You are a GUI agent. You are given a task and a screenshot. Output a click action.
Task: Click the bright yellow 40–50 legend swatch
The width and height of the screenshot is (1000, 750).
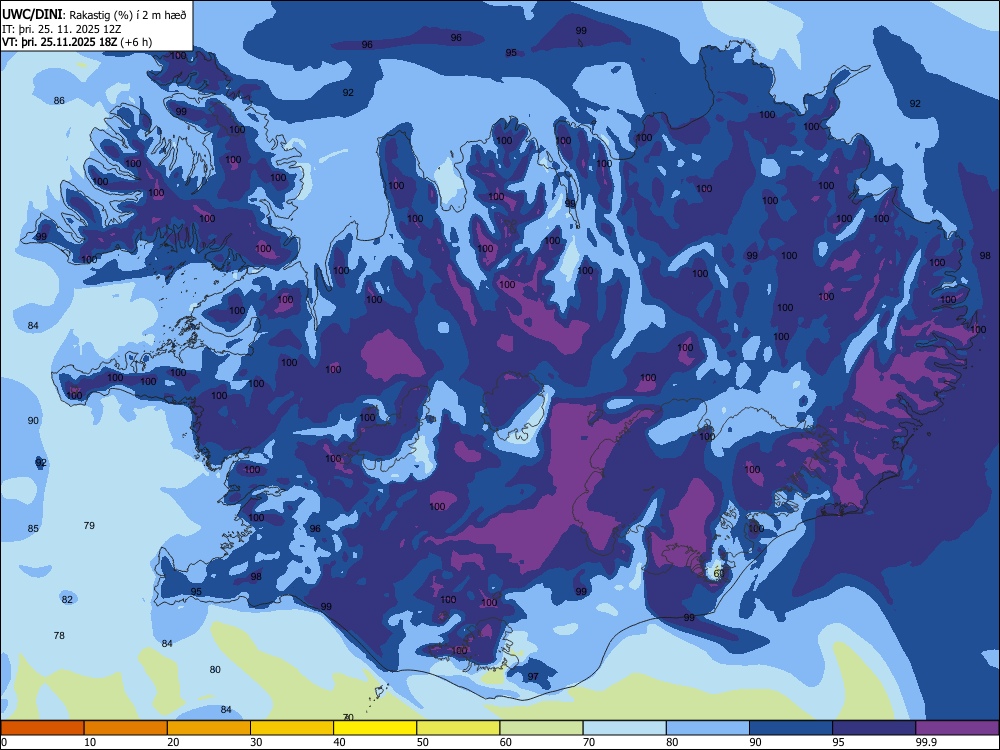(375, 728)
